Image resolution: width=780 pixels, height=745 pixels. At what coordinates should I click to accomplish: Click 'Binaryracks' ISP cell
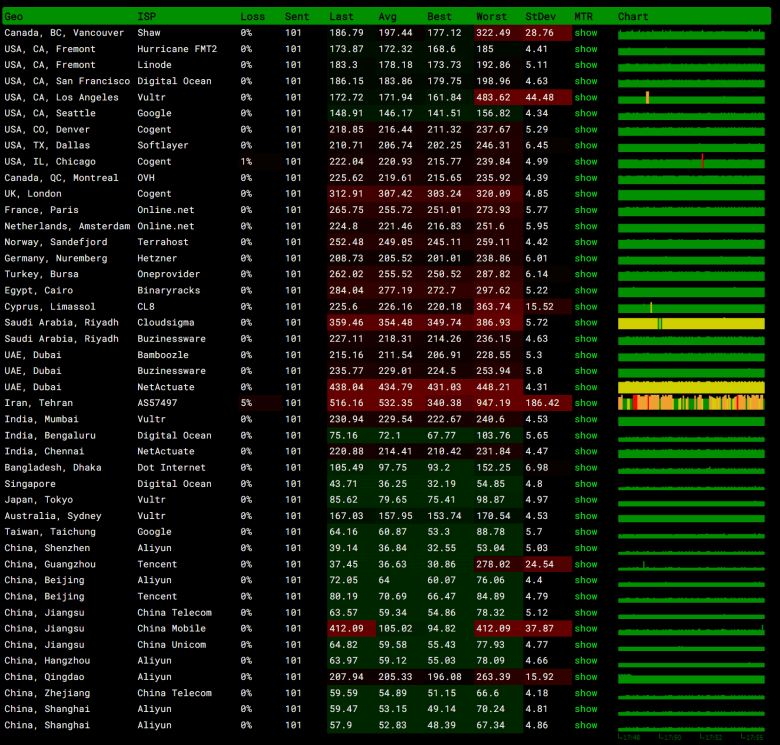(169, 290)
